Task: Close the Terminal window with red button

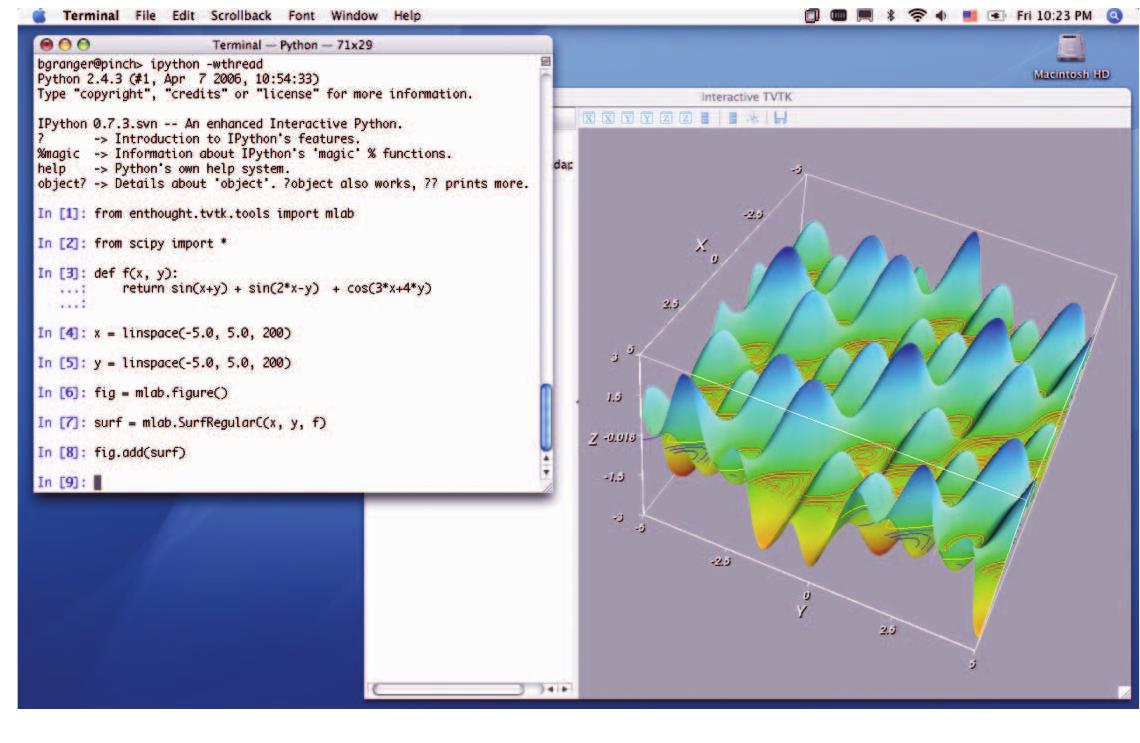Action: (x=47, y=44)
